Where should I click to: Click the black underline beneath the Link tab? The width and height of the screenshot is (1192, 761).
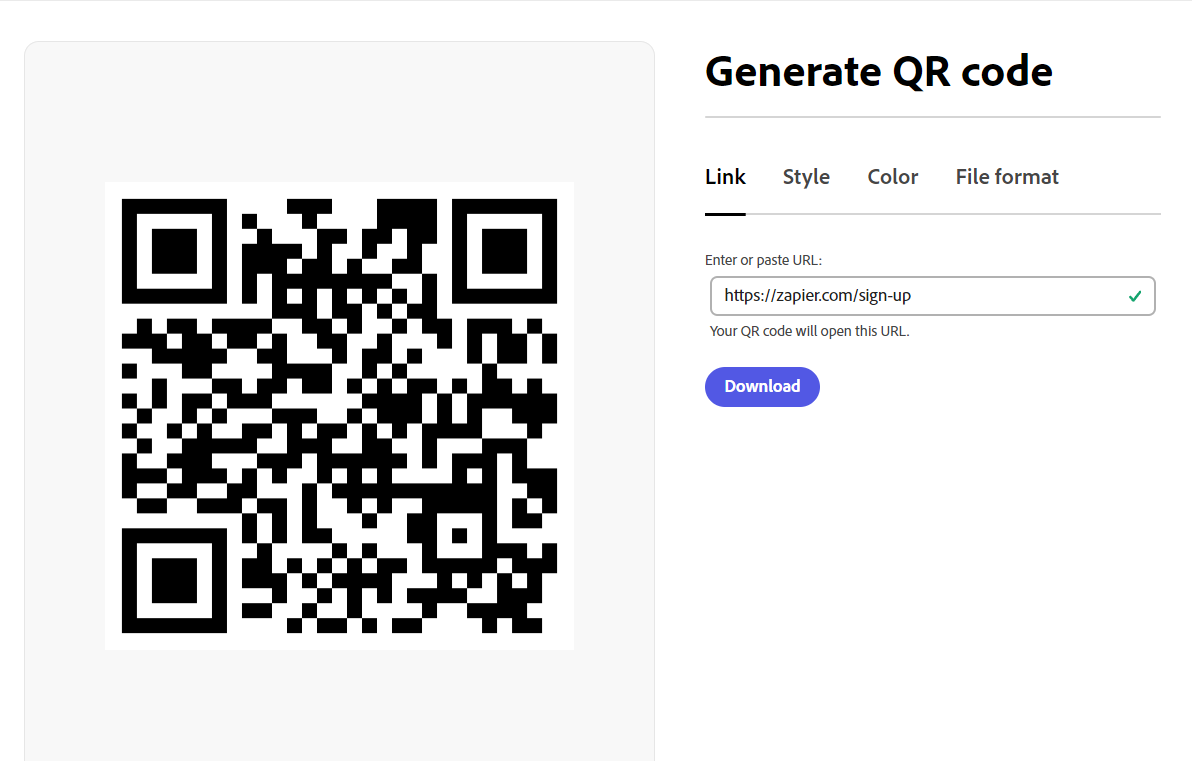tap(725, 214)
